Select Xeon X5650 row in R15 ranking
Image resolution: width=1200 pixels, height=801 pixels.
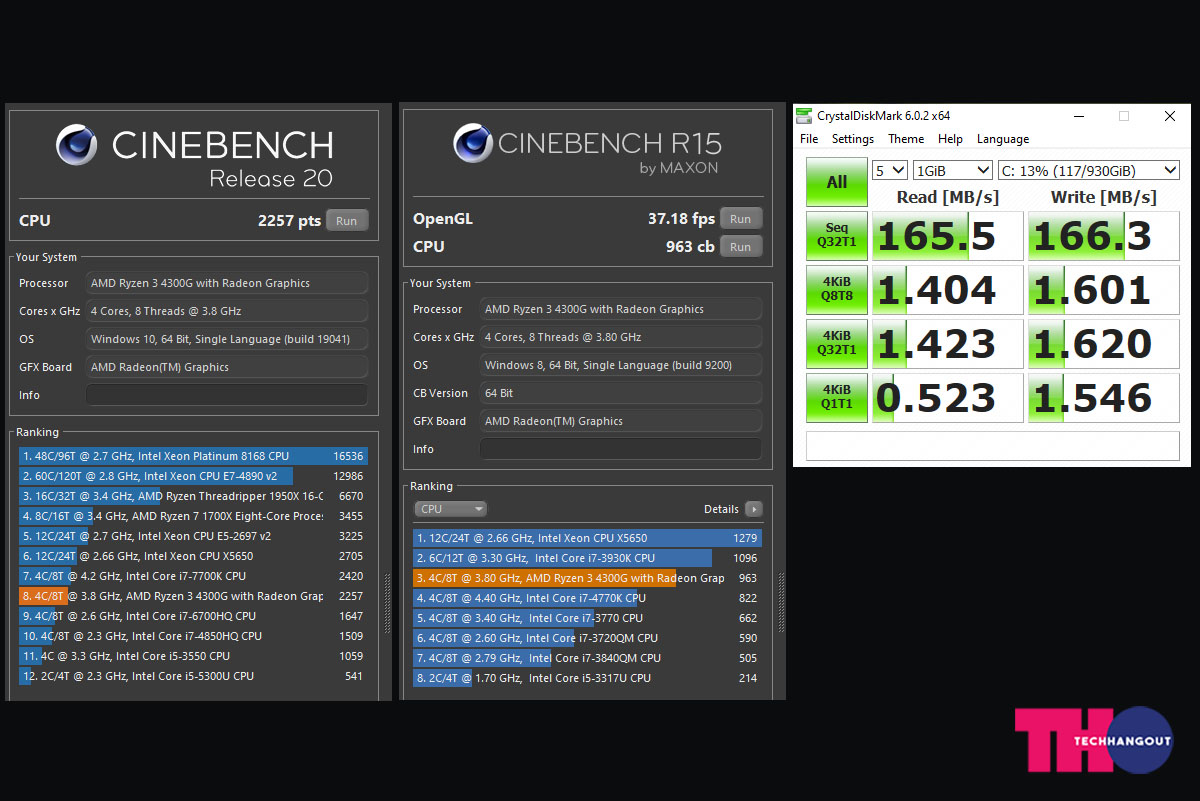[x=587, y=538]
